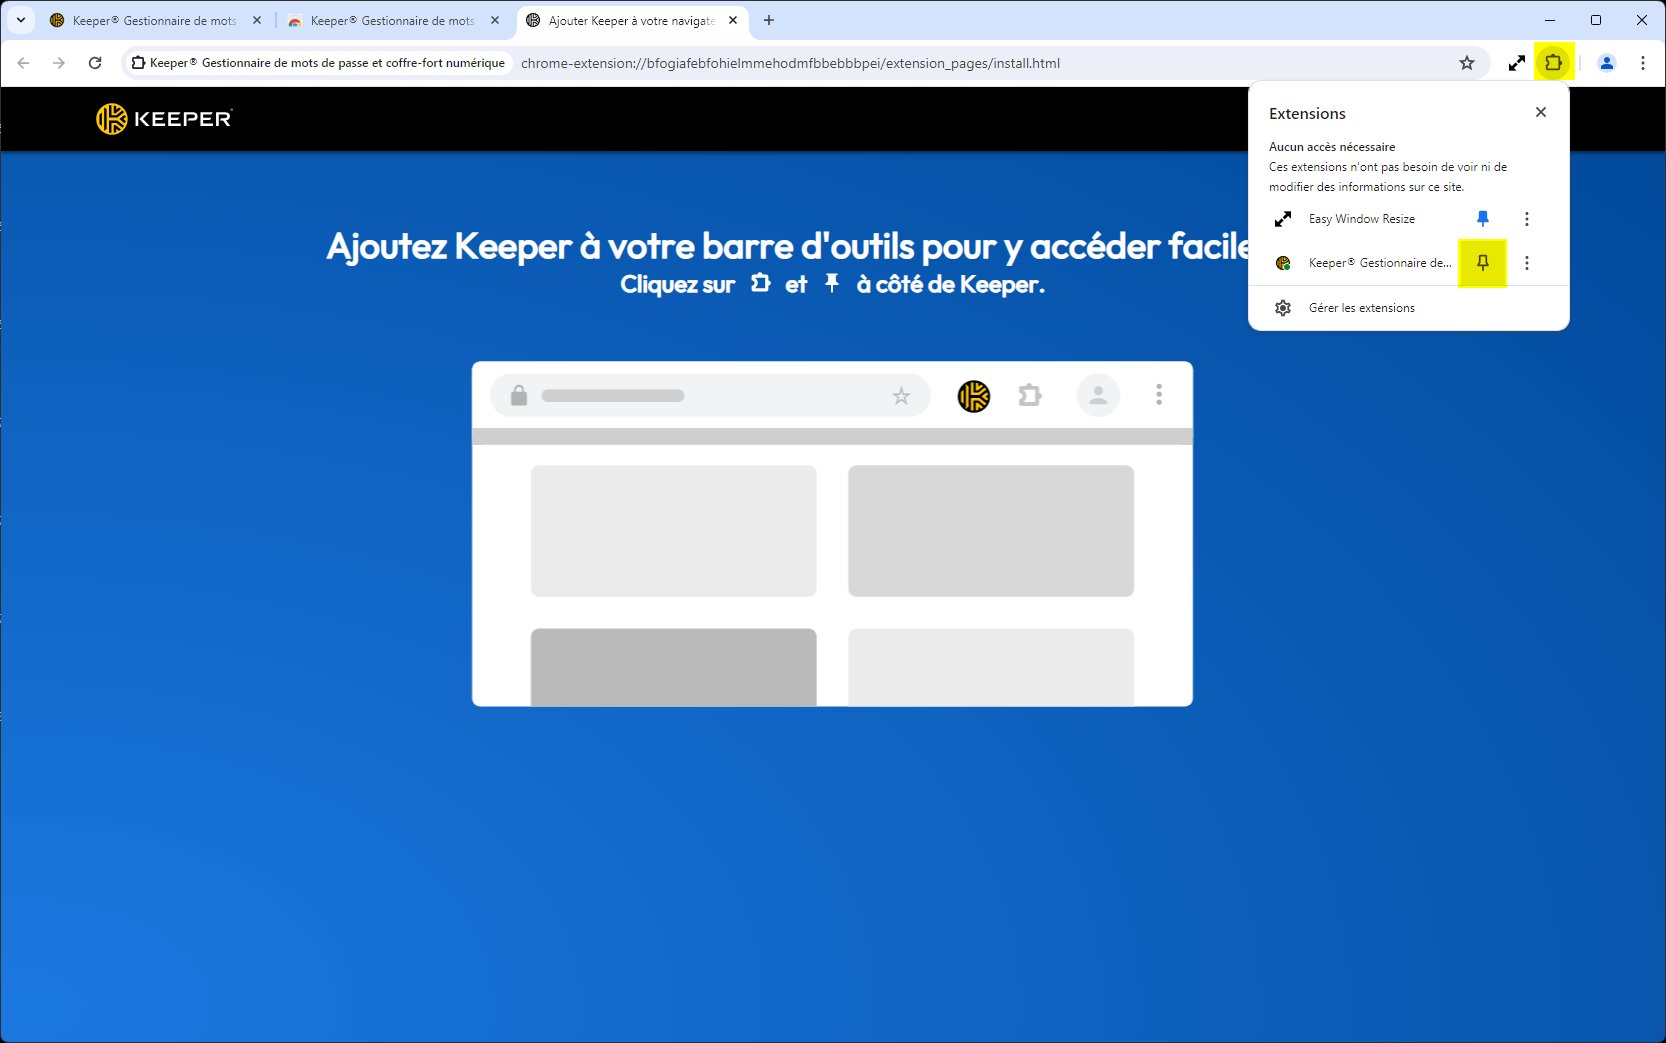The width and height of the screenshot is (1666, 1043).
Task: Open more options for Easy Window Resize
Action: click(1526, 219)
